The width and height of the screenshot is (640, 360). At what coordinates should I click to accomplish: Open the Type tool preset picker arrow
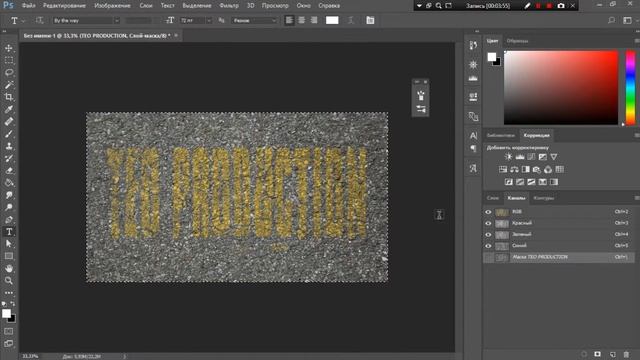[23, 20]
